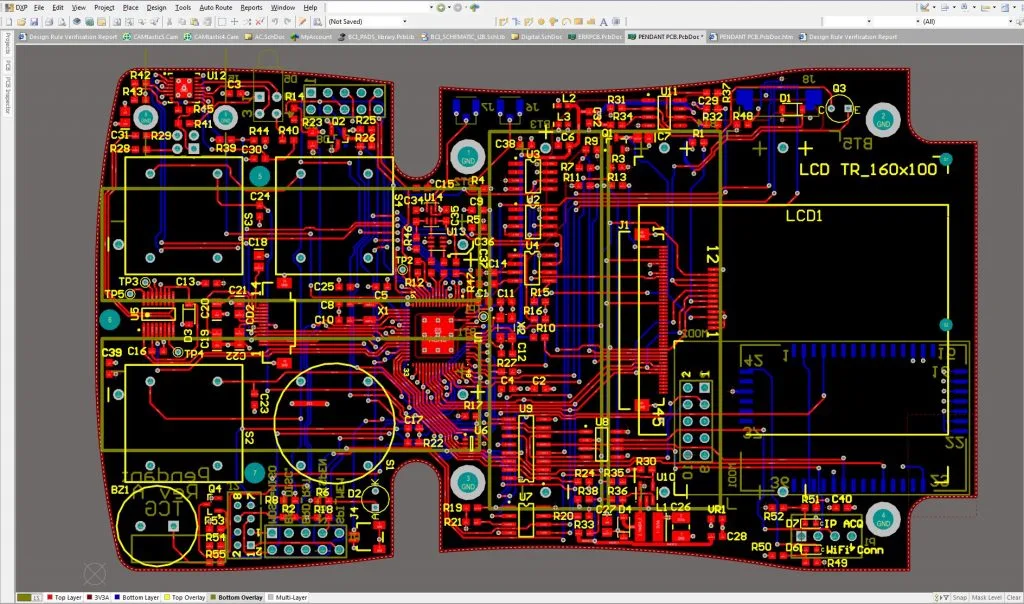Open the Auto Route menu
The width and height of the screenshot is (1024, 604).
point(216,7)
